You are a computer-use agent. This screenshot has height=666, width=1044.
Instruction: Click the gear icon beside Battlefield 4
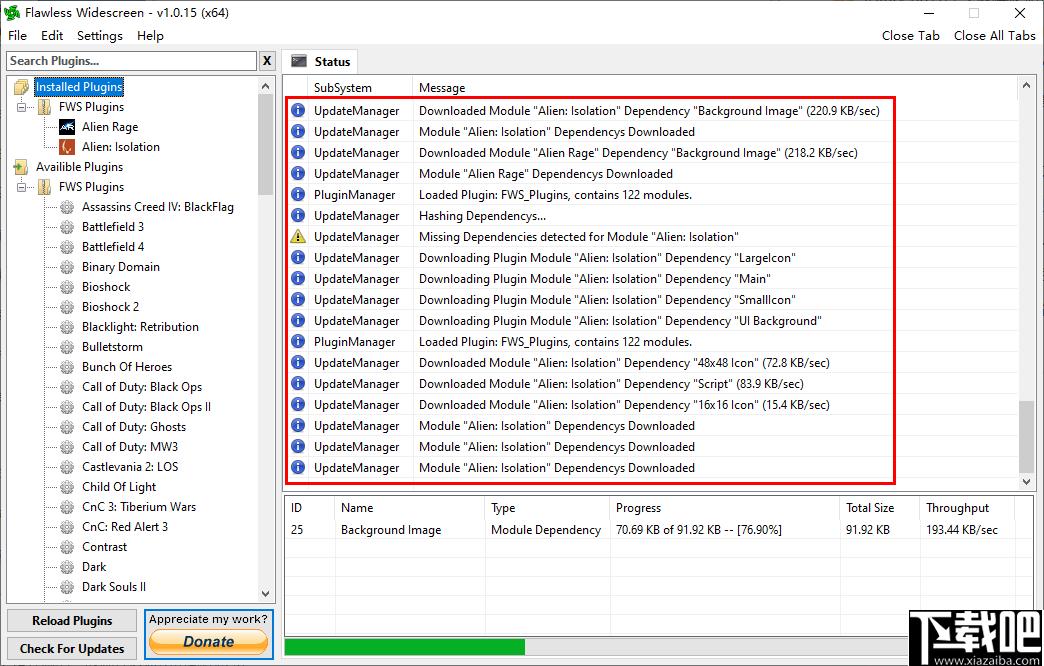[x=67, y=247]
